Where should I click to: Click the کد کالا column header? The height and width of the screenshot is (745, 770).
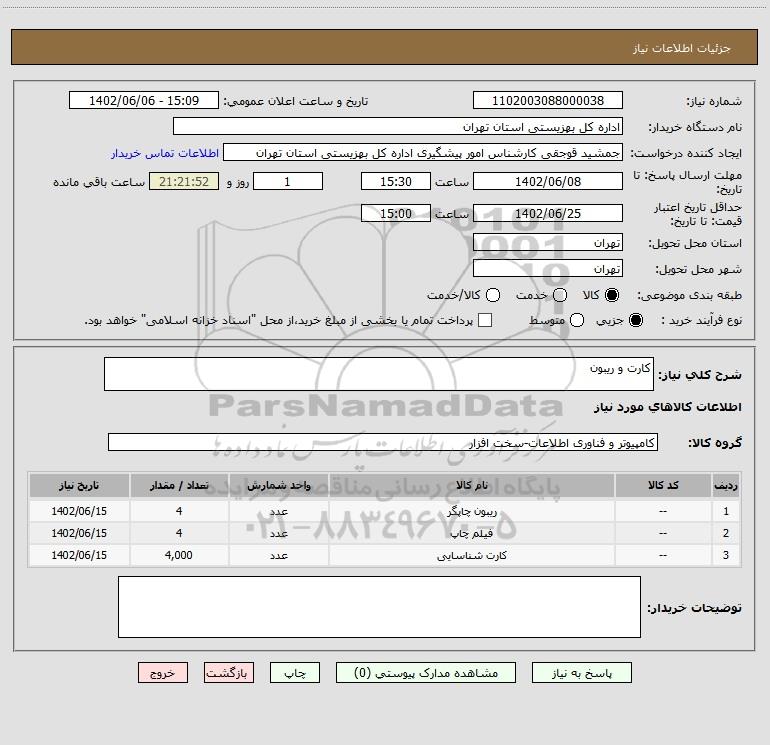[663, 485]
